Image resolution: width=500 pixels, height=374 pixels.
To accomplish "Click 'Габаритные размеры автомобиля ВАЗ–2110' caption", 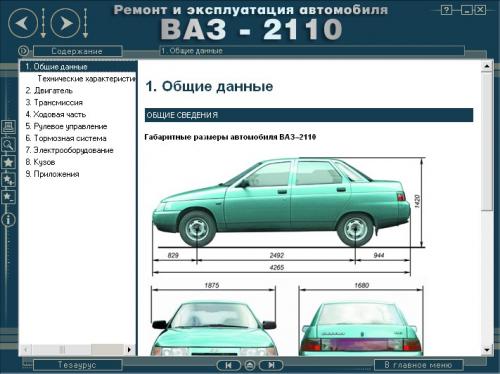I will [x=230, y=137].
